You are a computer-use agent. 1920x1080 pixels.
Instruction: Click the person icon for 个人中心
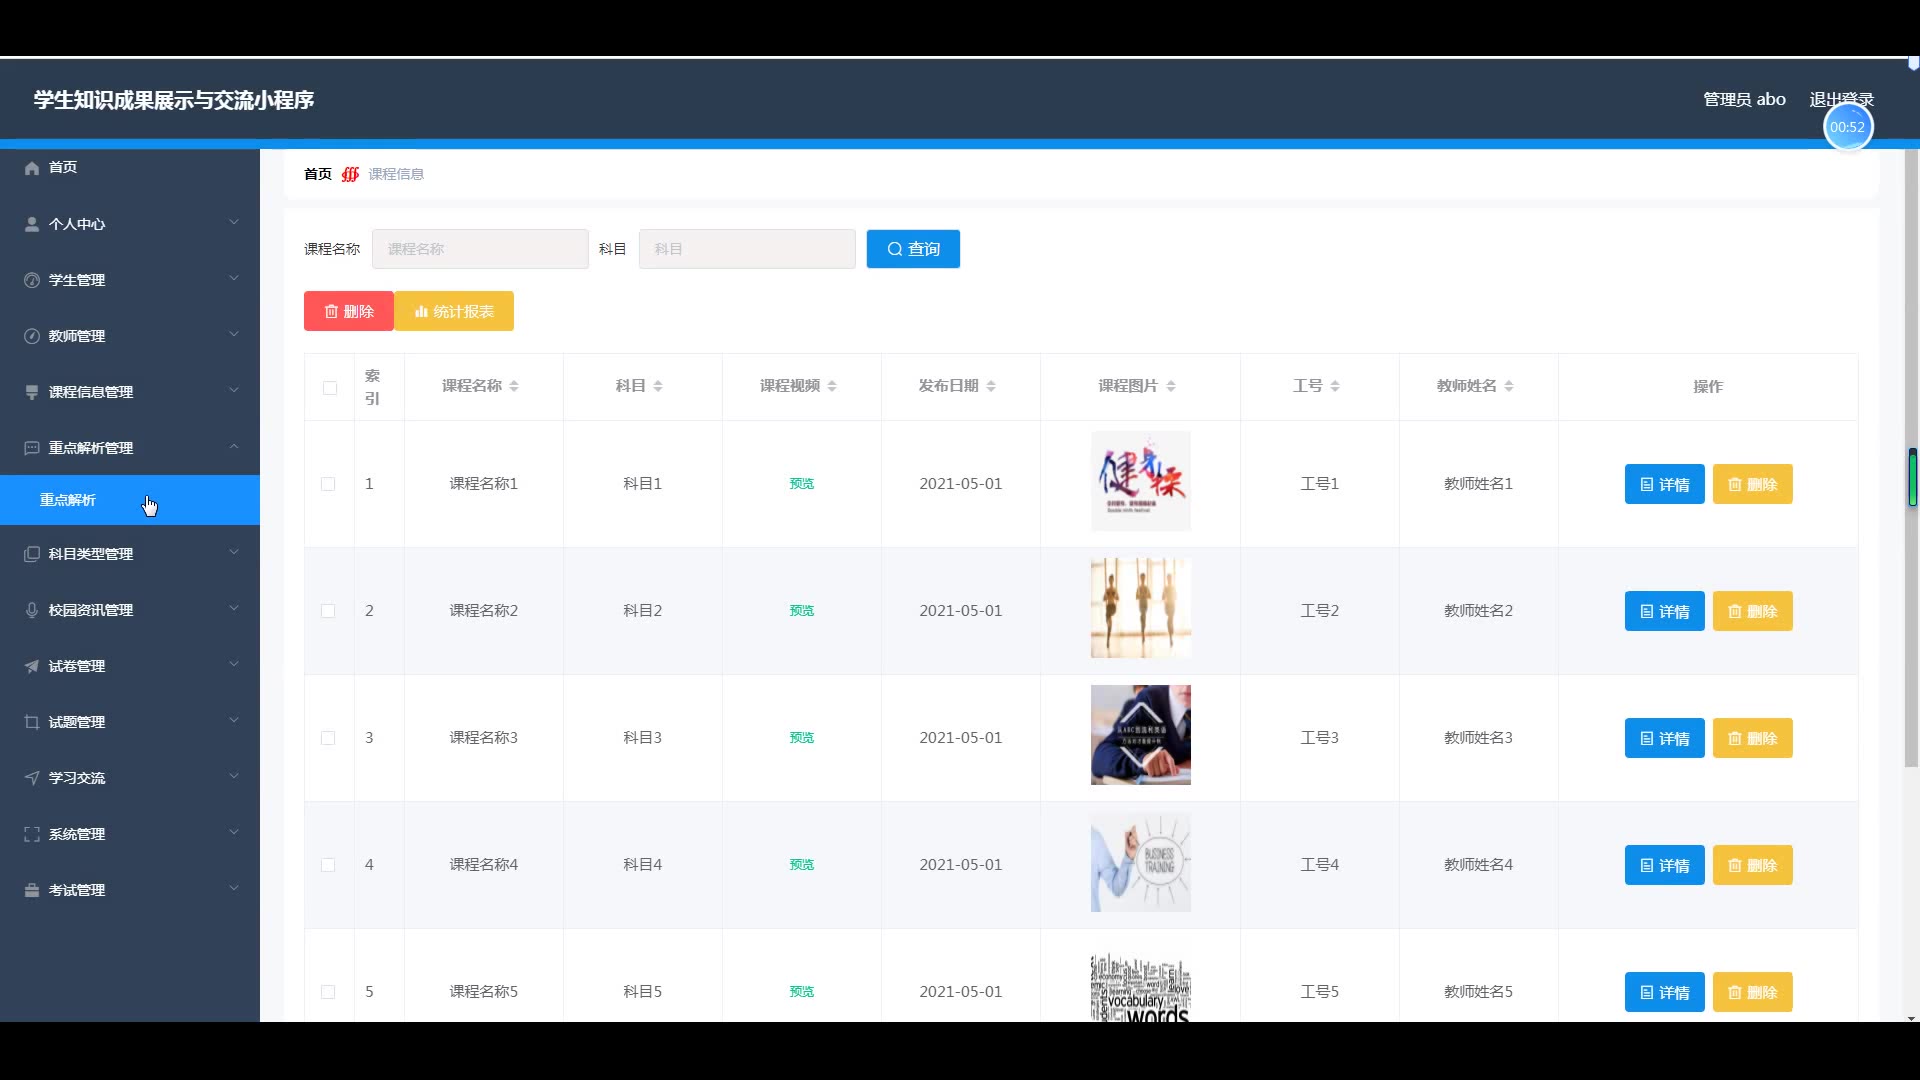(x=32, y=224)
